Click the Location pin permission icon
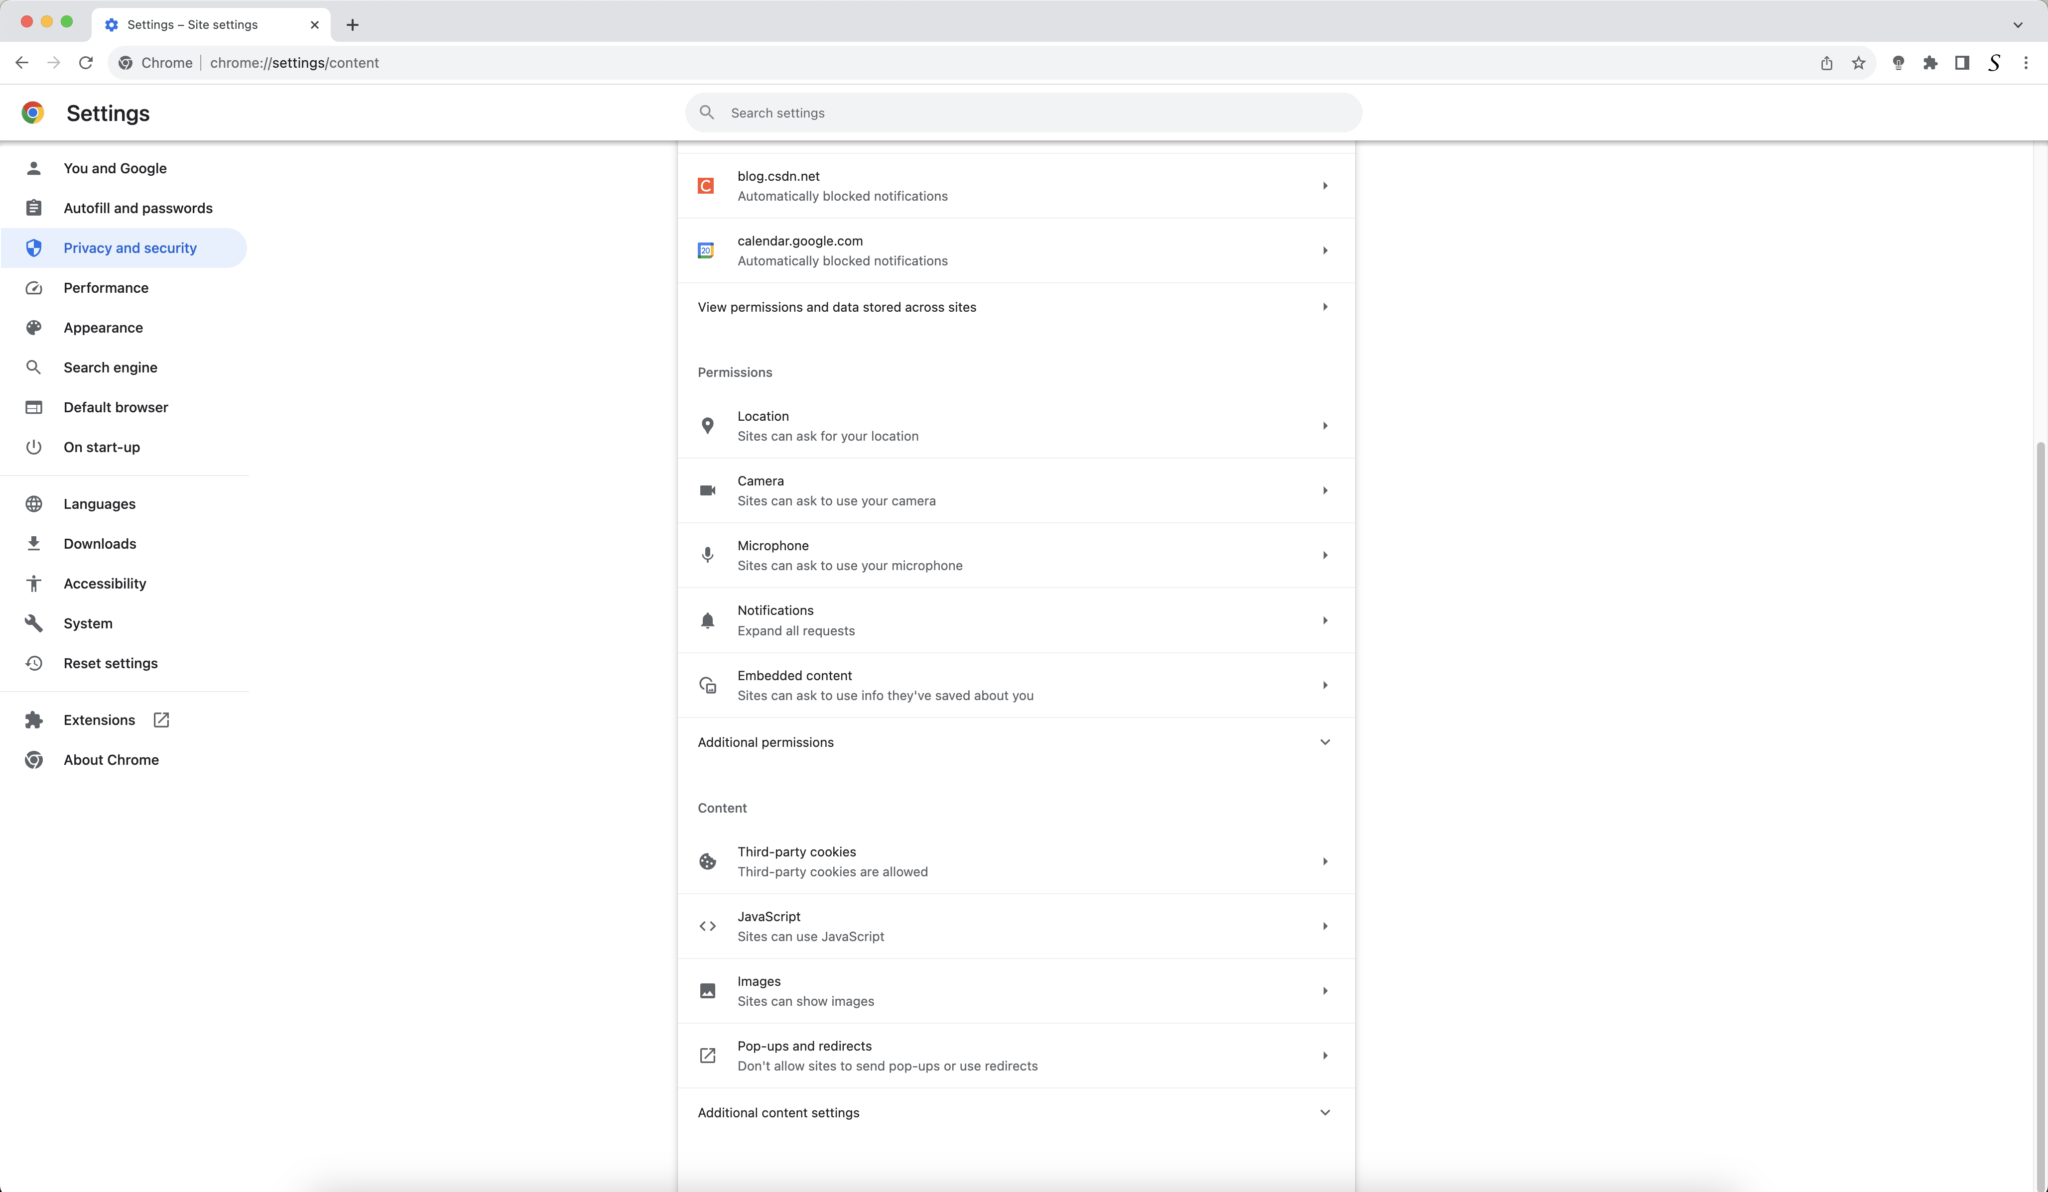2048x1192 pixels. (707, 426)
